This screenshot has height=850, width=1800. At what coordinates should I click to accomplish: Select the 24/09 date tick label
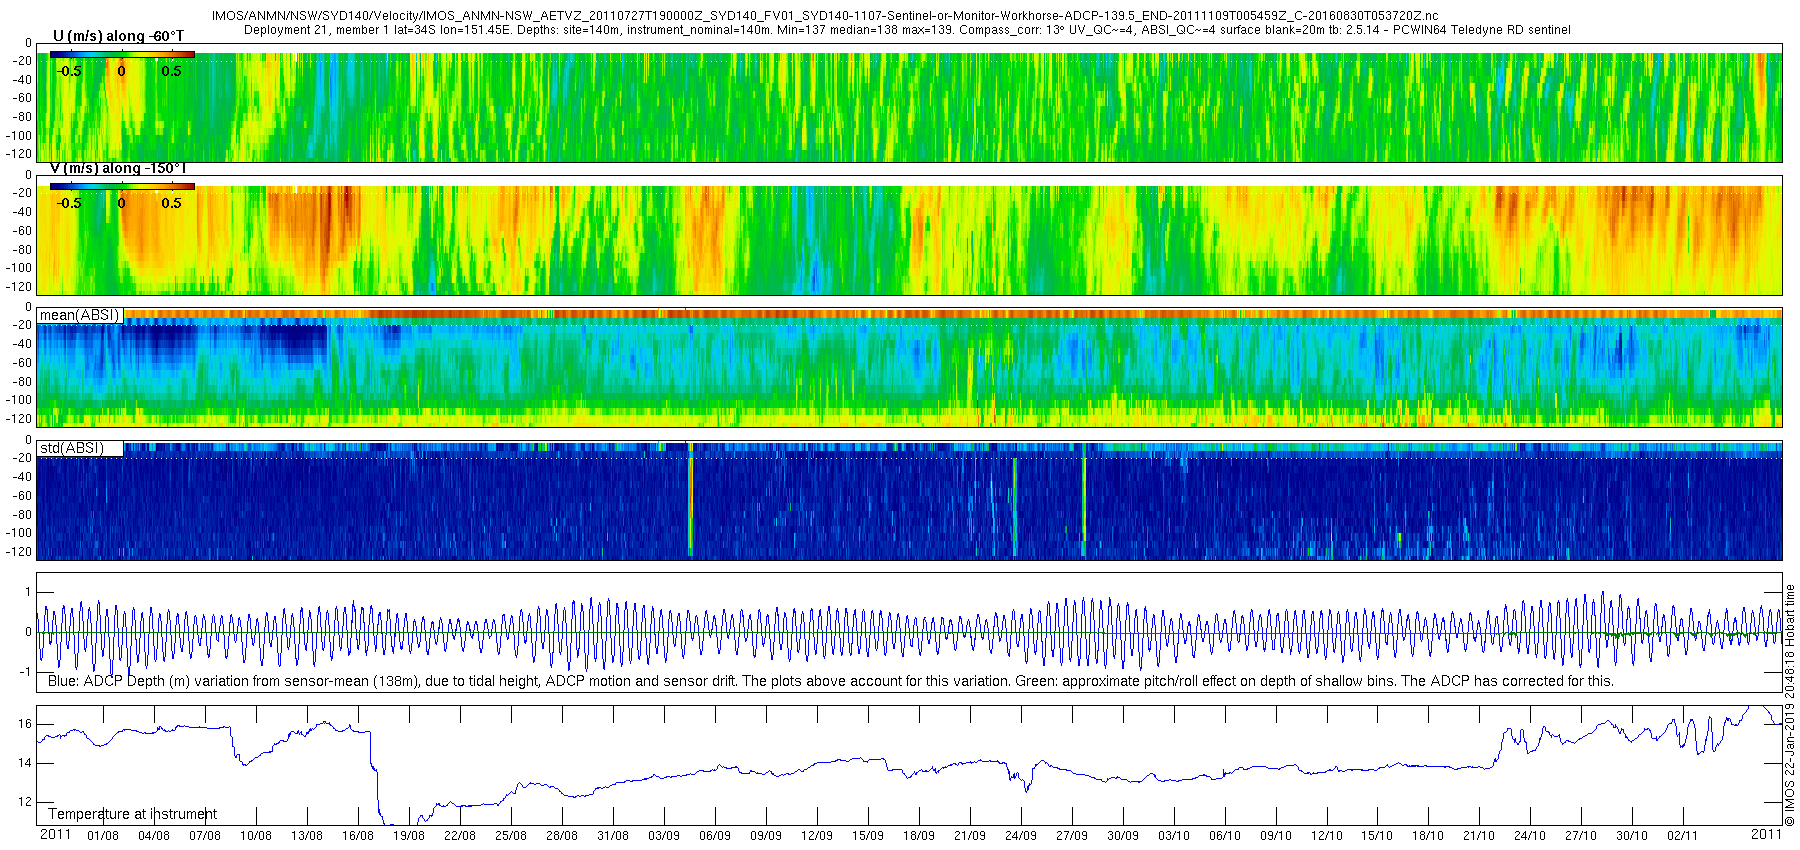pyautogui.click(x=1021, y=836)
